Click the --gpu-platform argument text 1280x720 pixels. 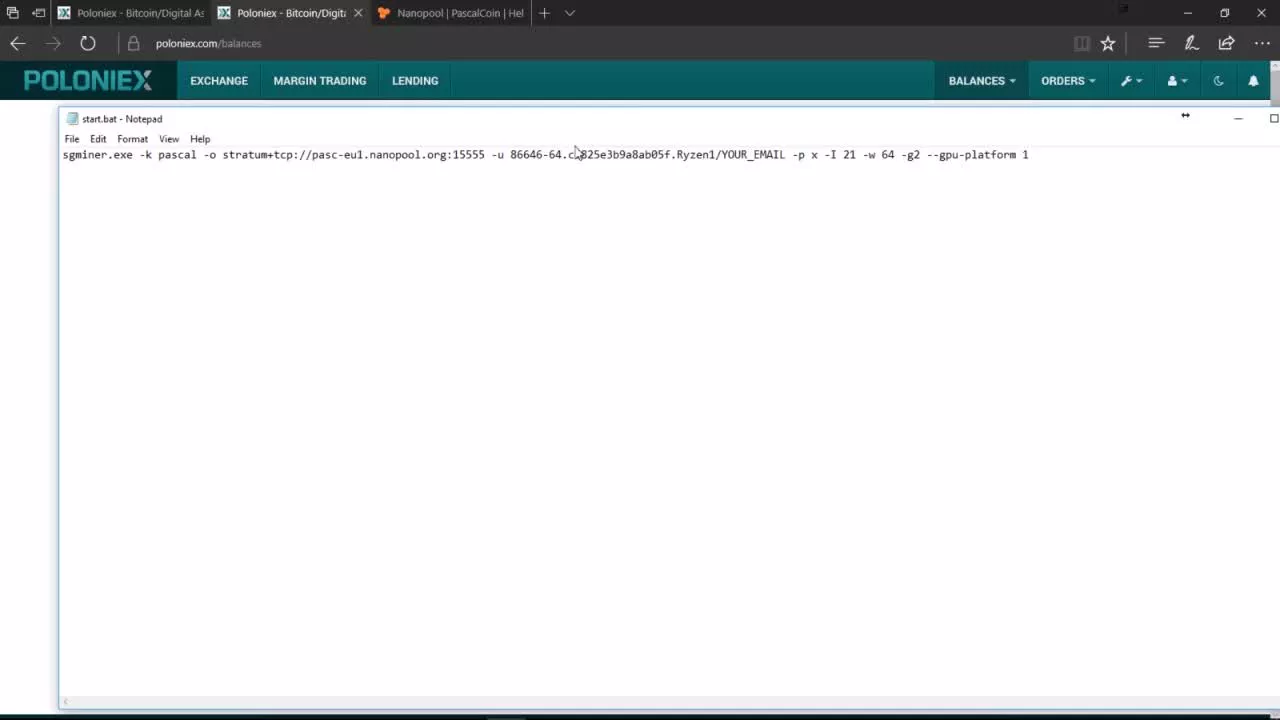click(x=971, y=155)
